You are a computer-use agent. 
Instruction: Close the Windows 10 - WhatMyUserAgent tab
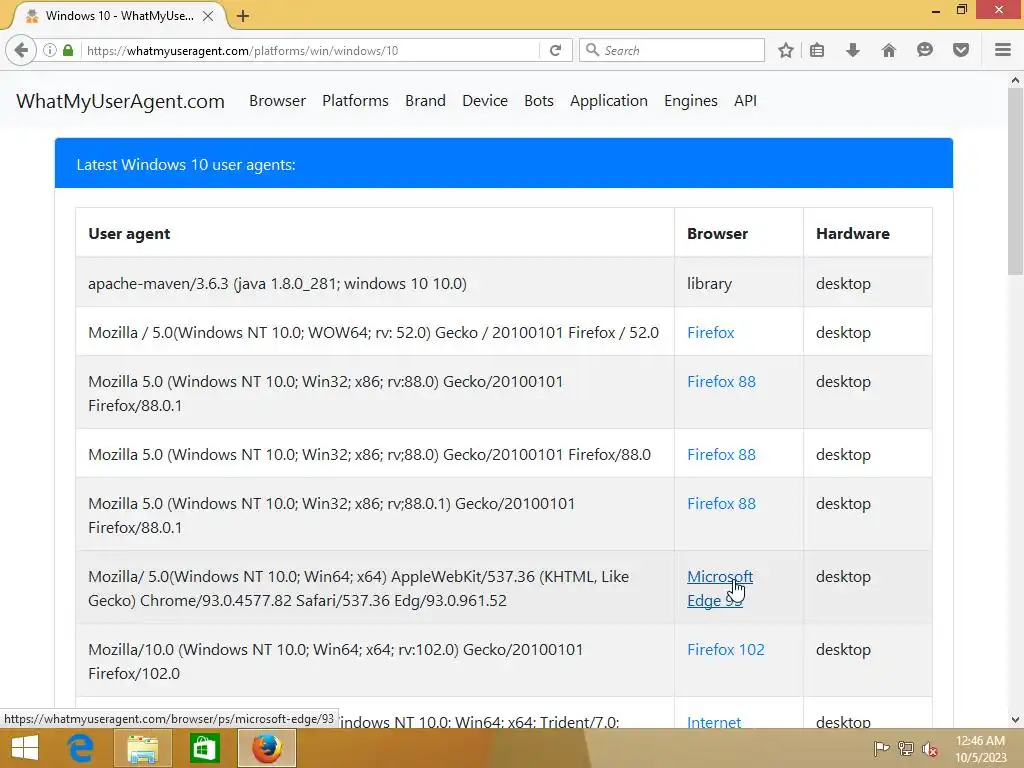pos(208,16)
